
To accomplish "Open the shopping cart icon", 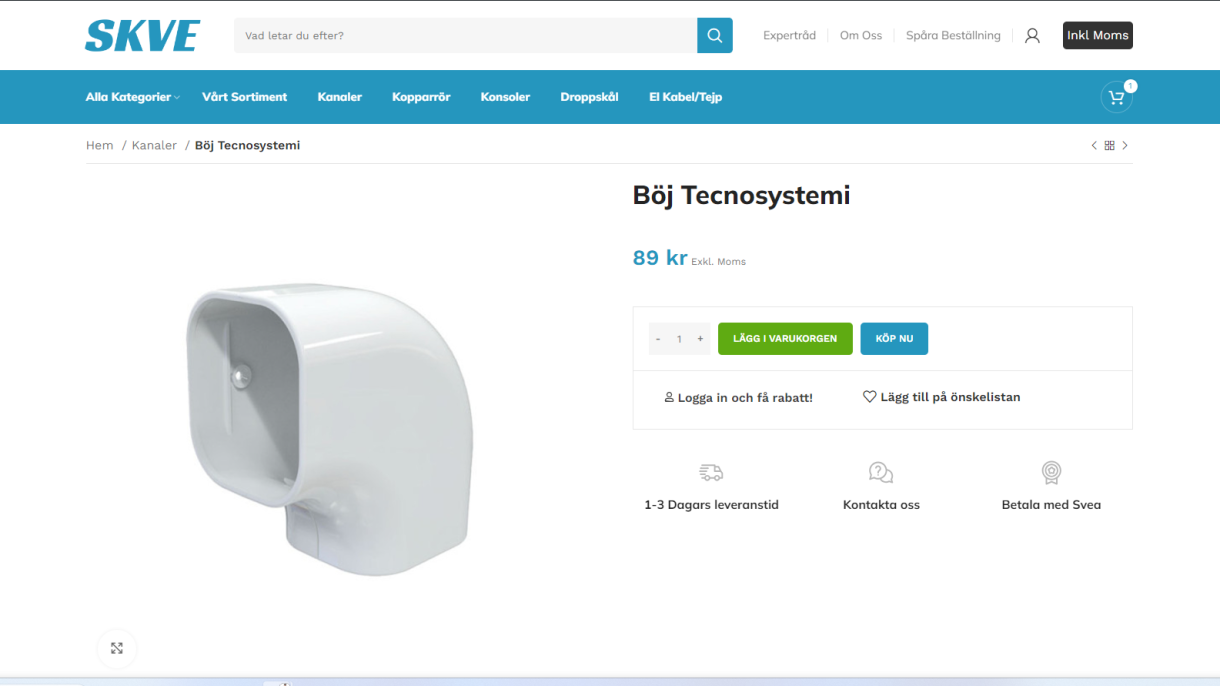I will [1117, 97].
